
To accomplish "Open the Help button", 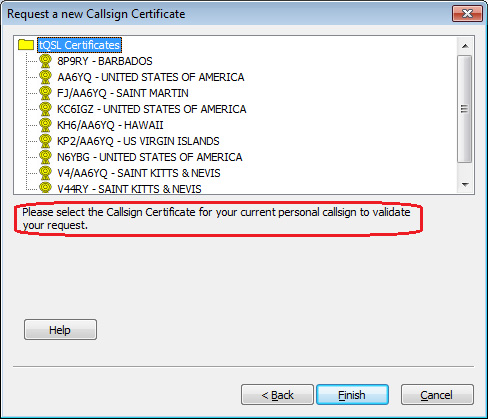I will click(60, 330).
